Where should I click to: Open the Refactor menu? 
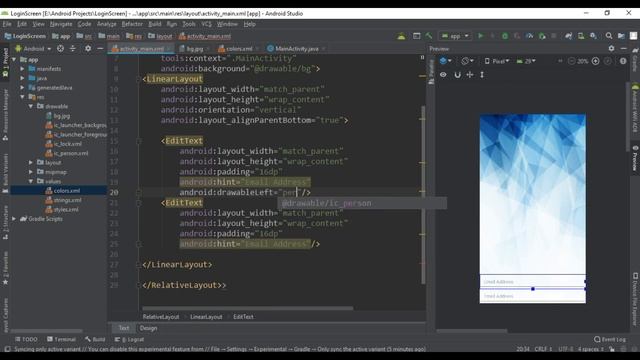(x=132, y=24)
